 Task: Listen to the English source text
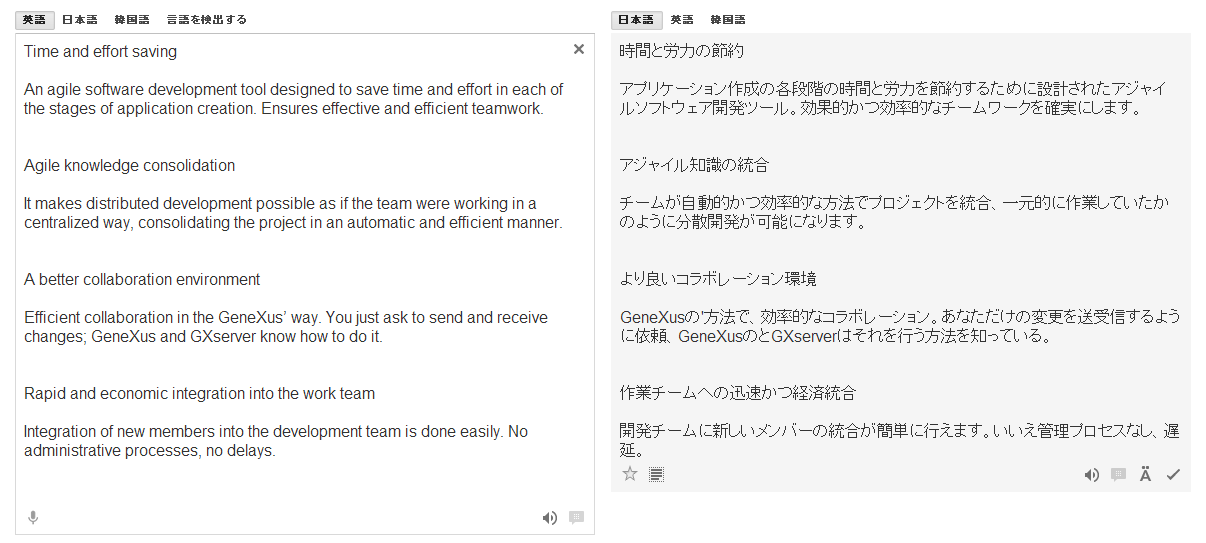[x=549, y=517]
